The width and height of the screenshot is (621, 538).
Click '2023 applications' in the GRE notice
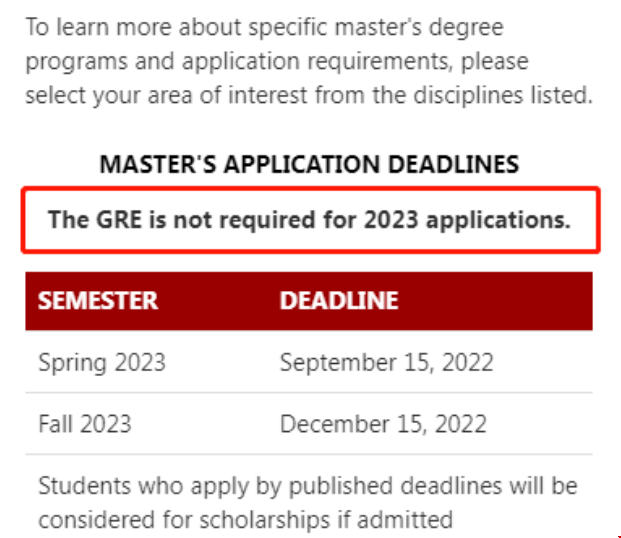coord(467,220)
